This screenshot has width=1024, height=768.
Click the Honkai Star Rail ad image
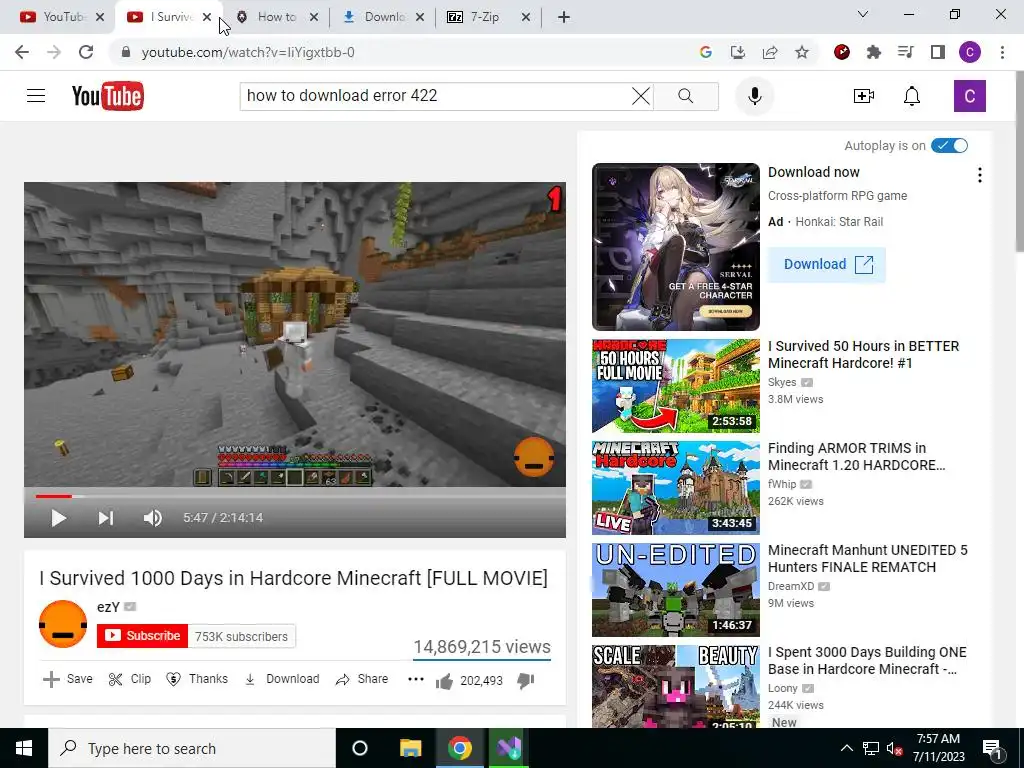[676, 247]
